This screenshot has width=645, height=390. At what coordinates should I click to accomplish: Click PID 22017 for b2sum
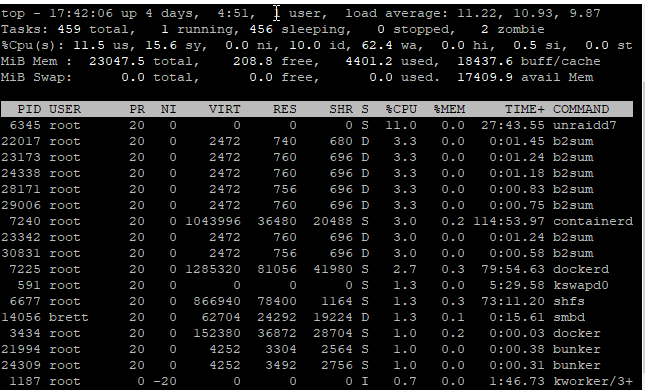coord(21,141)
